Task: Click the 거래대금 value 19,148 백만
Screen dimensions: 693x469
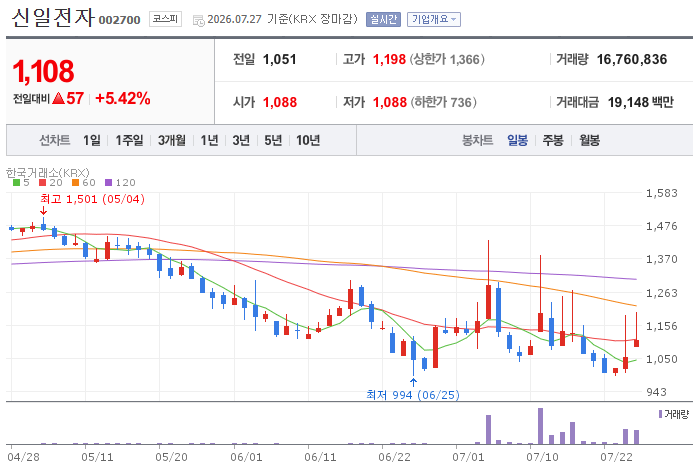Action: [x=640, y=102]
